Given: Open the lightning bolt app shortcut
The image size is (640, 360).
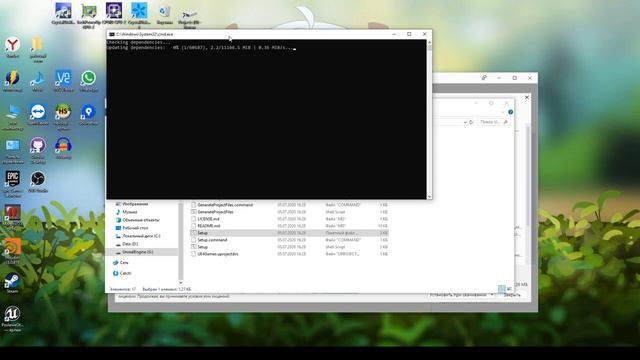Looking at the screenshot, I should point(12,81).
